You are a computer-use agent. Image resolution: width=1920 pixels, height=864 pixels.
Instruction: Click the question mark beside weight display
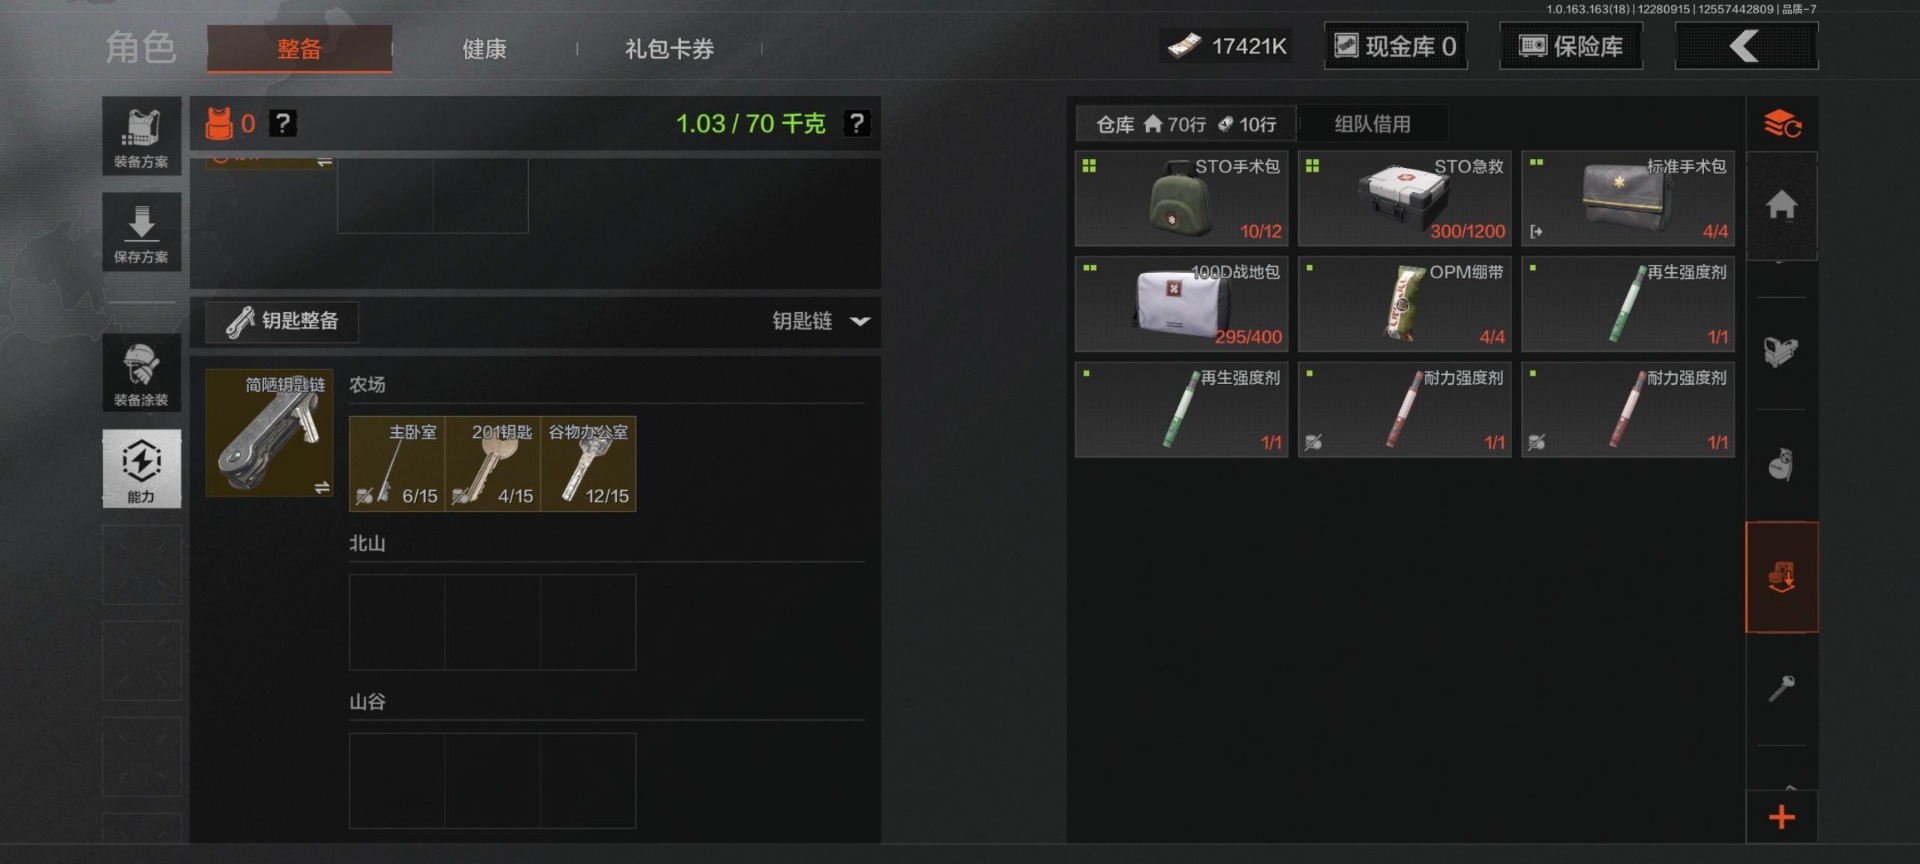point(857,123)
